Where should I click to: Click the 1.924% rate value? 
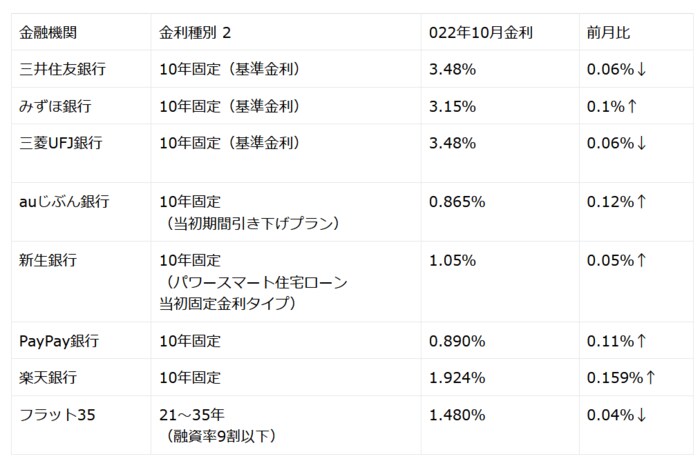457,378
